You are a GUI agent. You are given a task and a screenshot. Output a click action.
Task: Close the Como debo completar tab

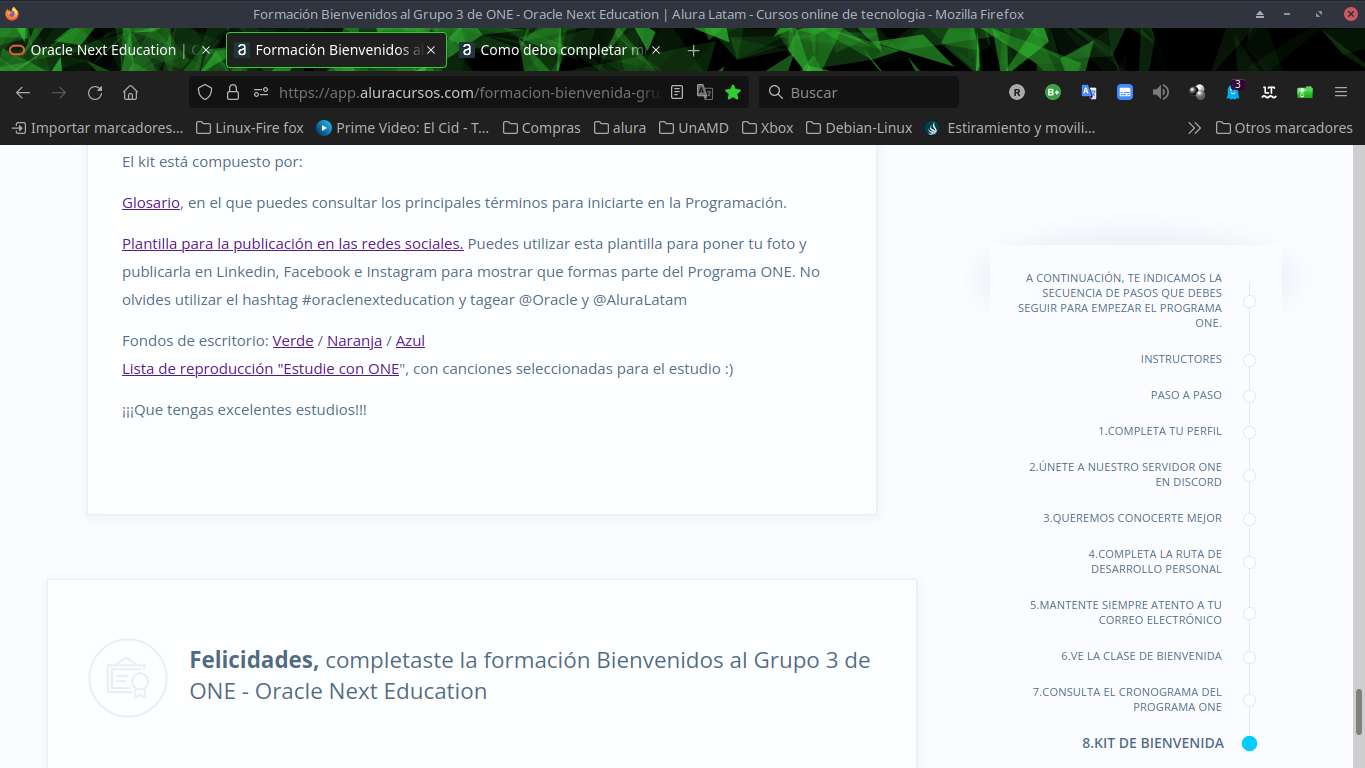(656, 50)
